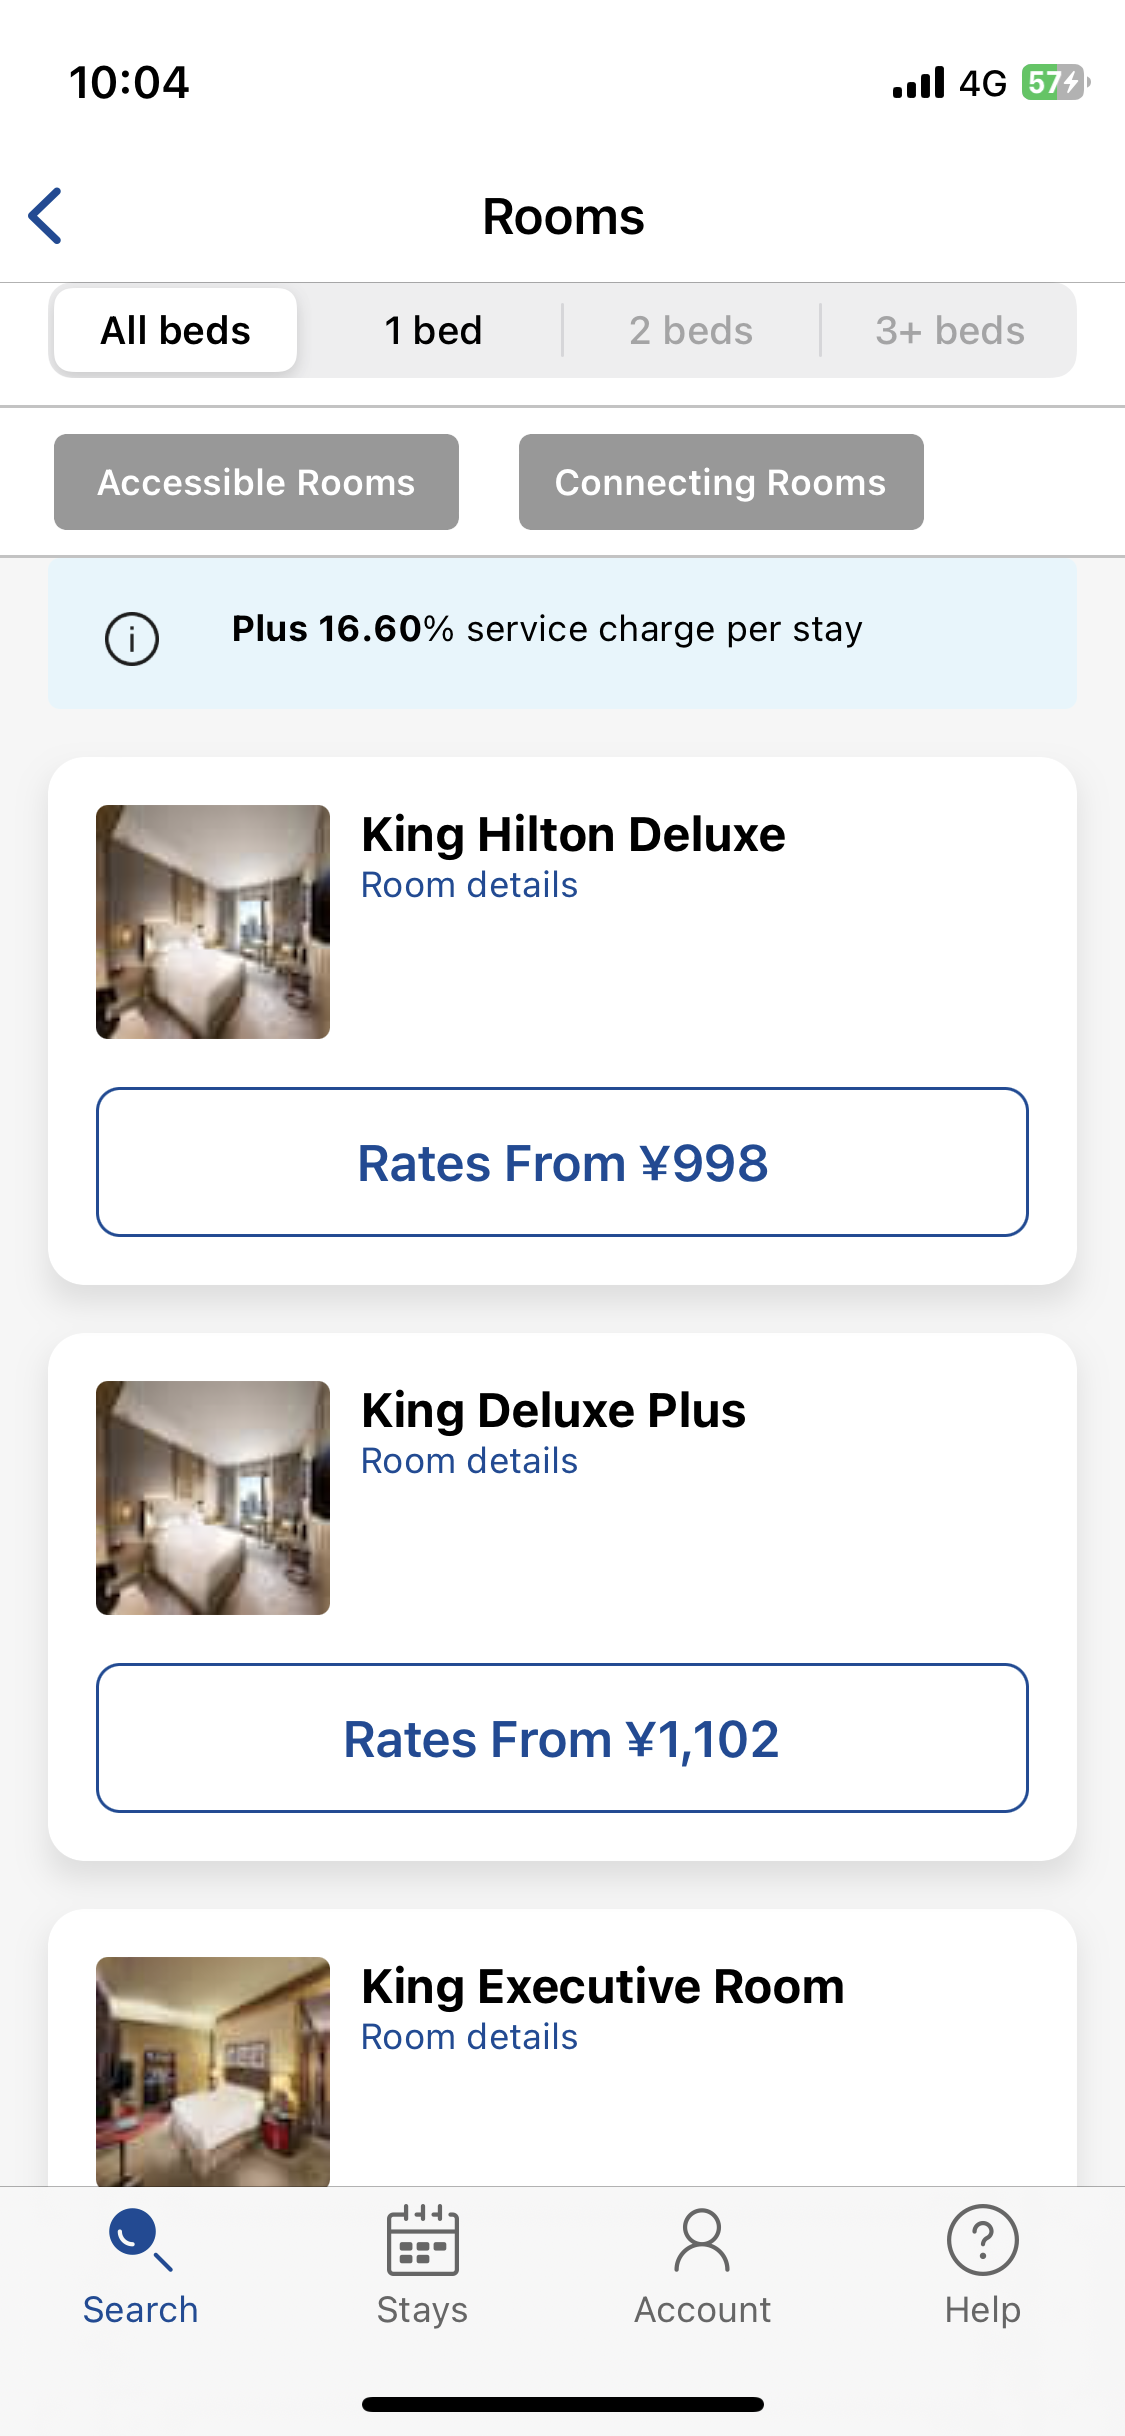This screenshot has width=1125, height=2436.
Task: Expand Rates From ¥998 options
Action: point(562,1162)
